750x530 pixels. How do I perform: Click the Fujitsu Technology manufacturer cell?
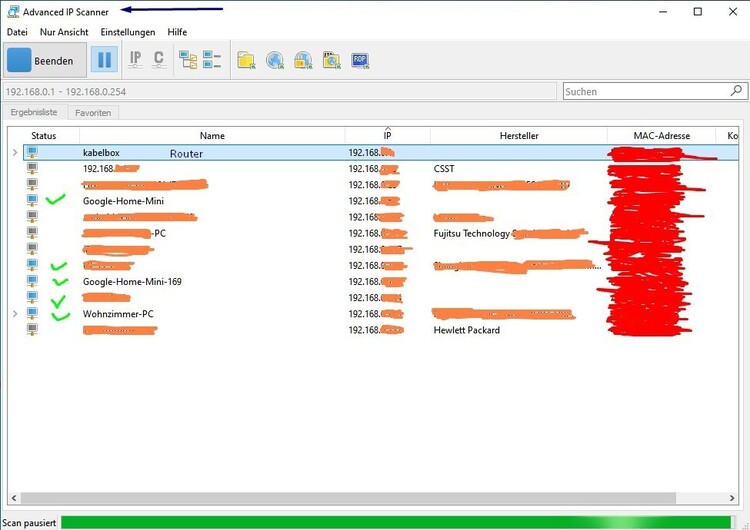click(x=472, y=233)
